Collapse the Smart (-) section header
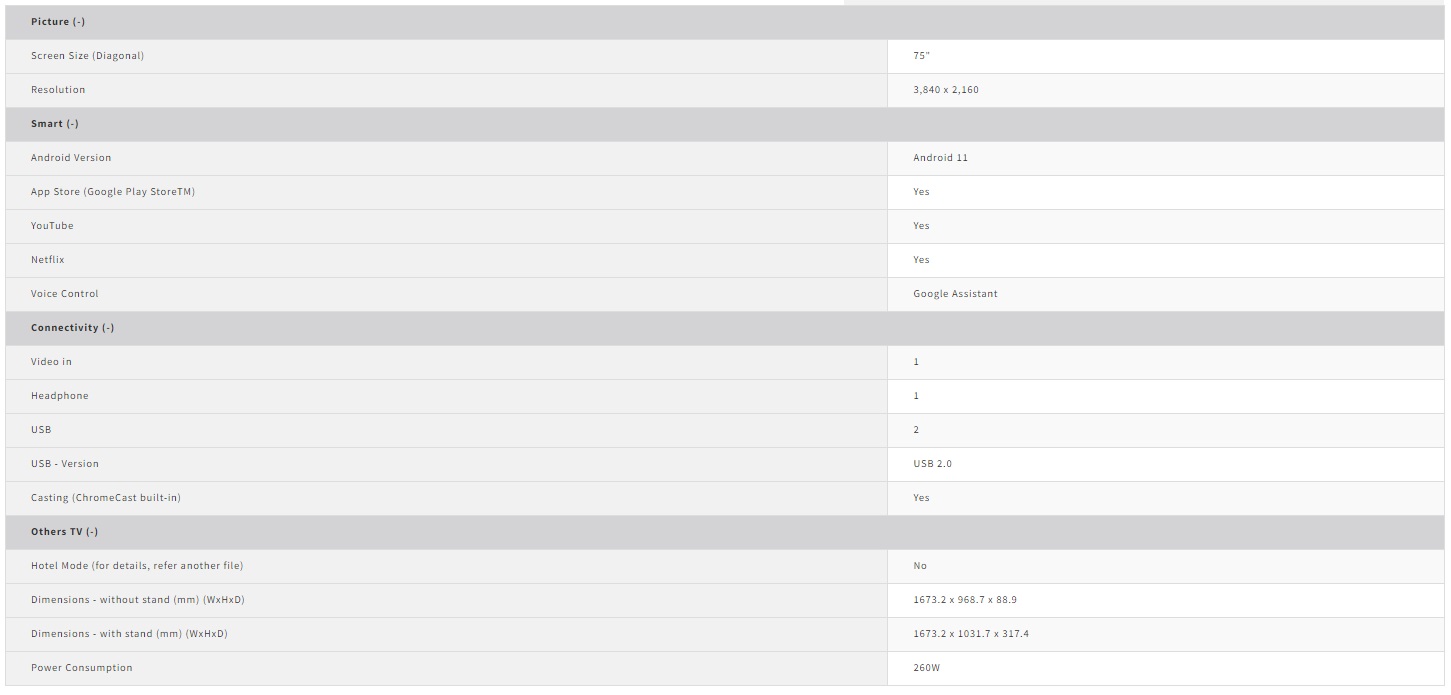1451x695 pixels. (54, 124)
